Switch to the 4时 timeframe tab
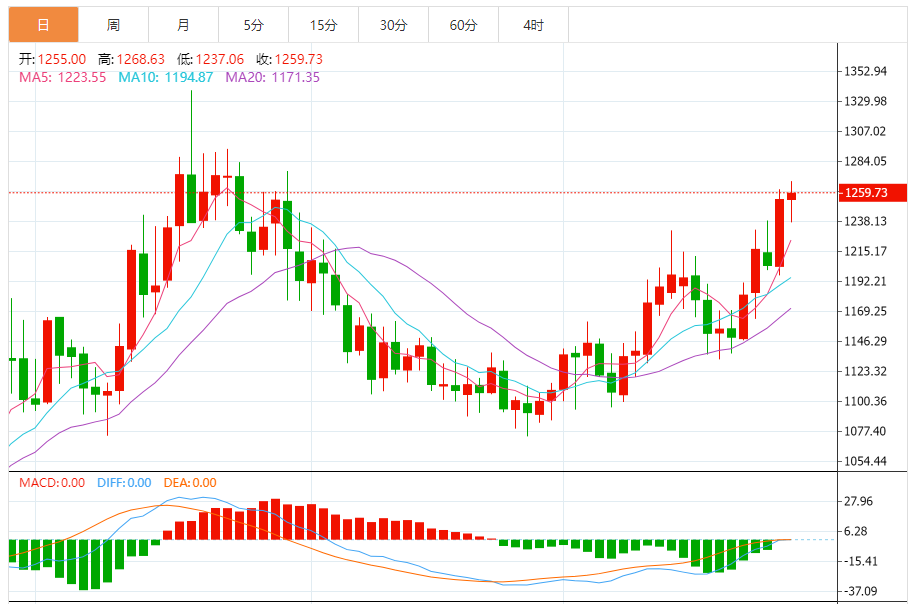 pyautogui.click(x=533, y=25)
